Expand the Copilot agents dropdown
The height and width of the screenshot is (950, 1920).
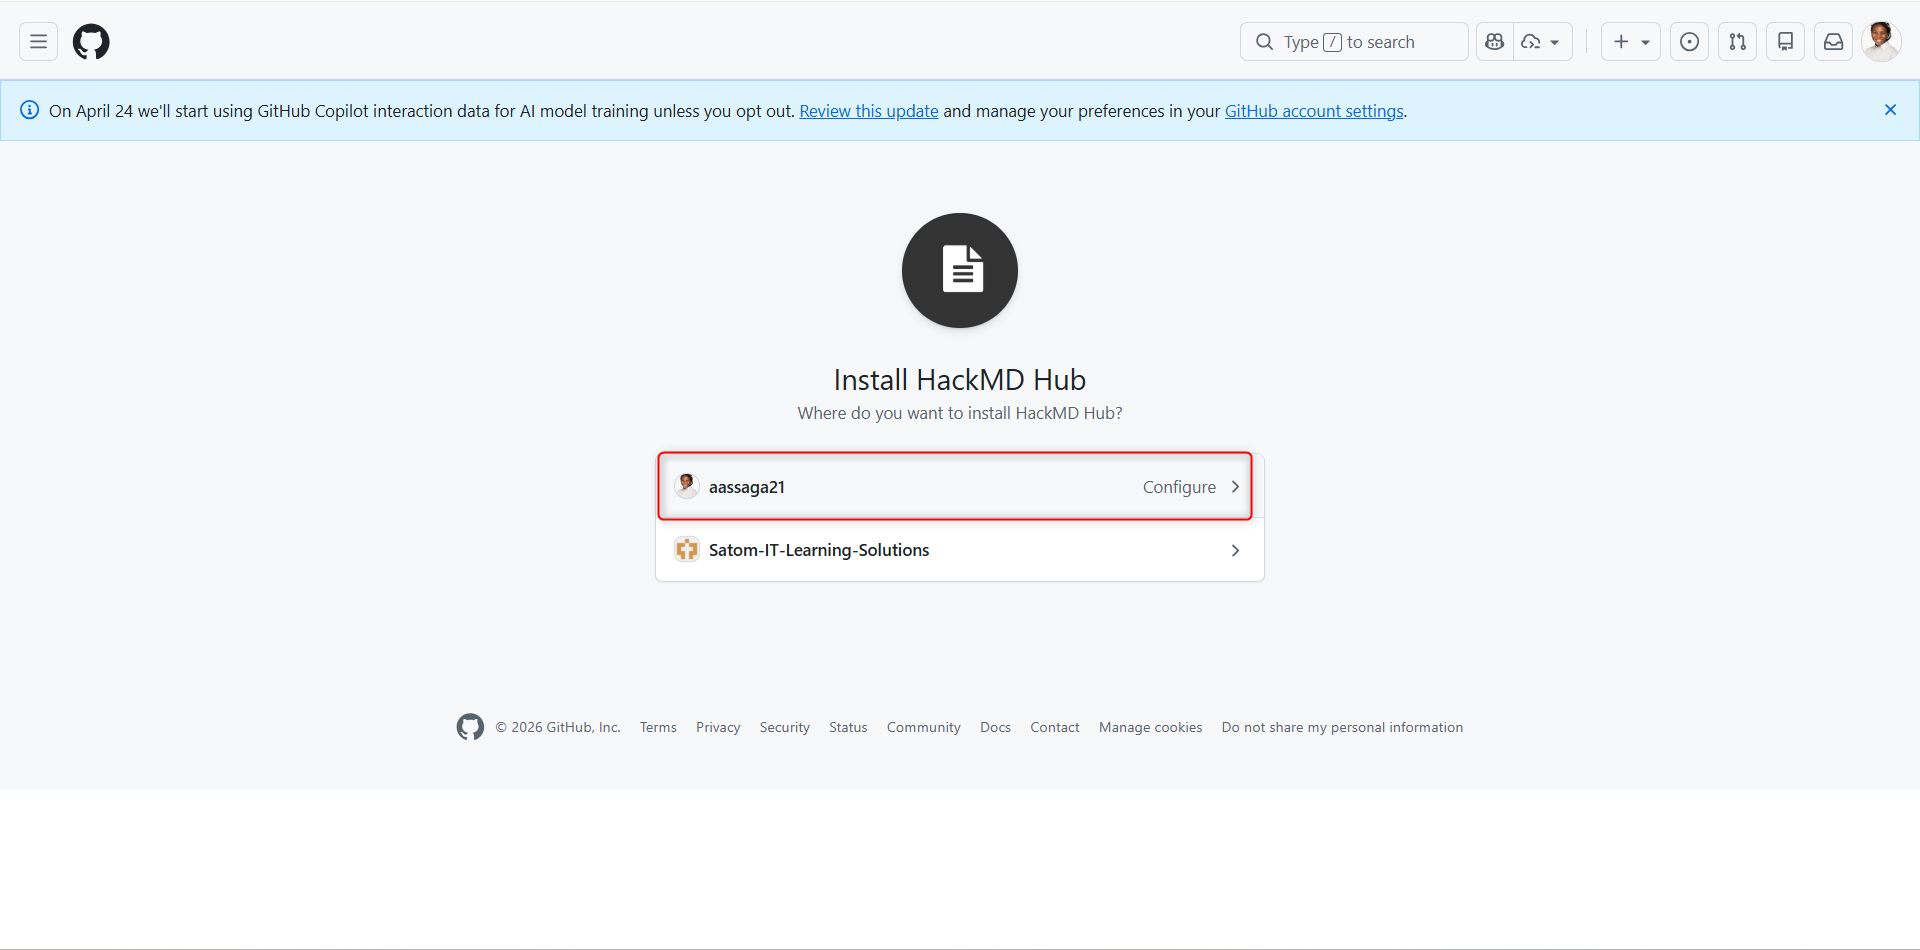pos(1542,42)
